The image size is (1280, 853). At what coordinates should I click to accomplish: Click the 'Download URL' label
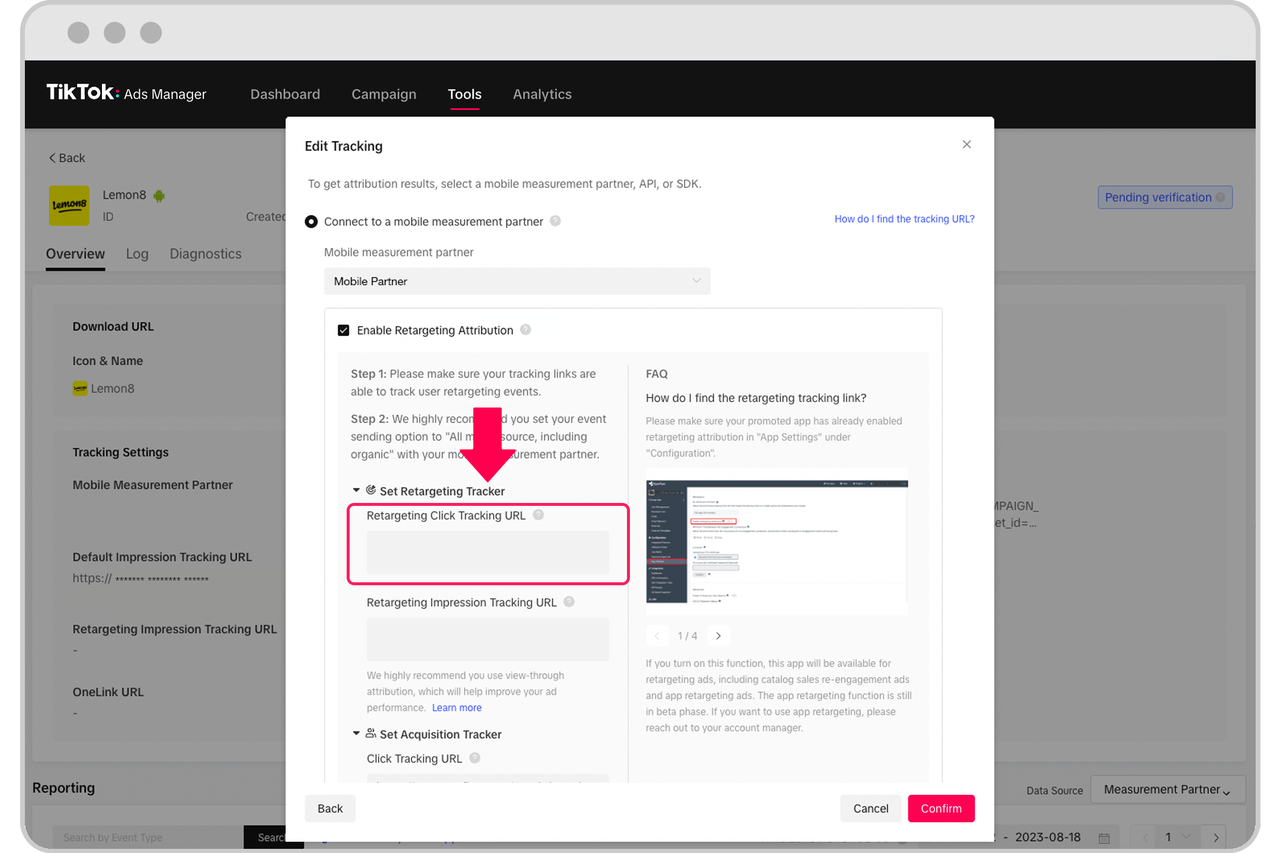(113, 327)
